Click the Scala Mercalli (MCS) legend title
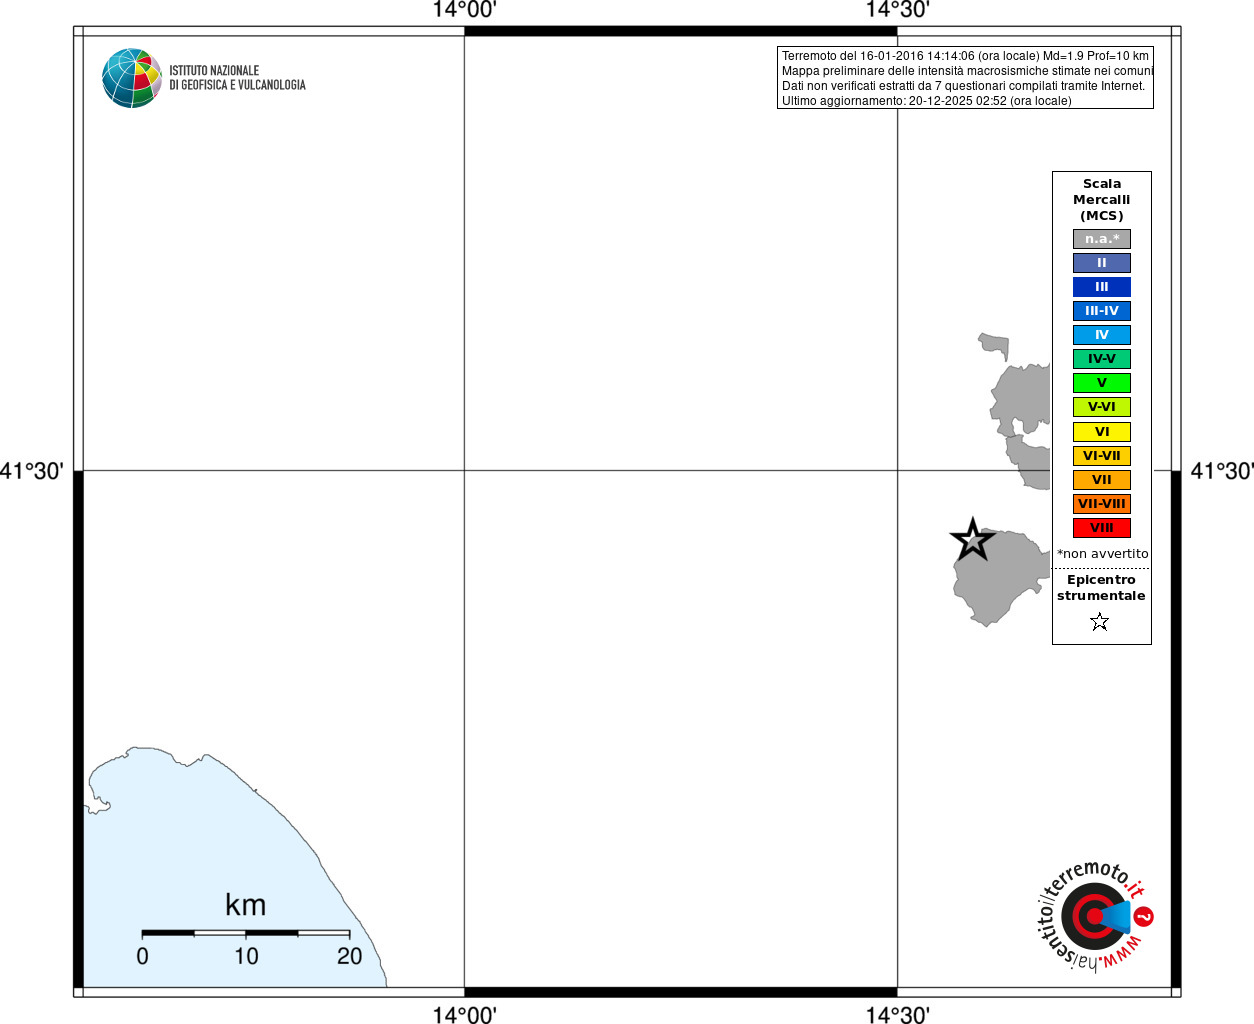This screenshot has height=1024, width=1254. coord(1102,200)
